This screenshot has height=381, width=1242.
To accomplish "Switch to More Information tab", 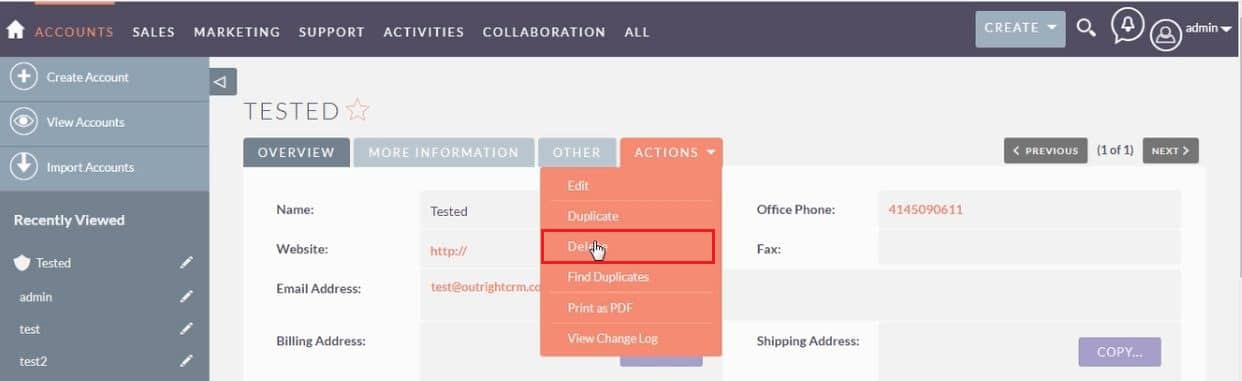I will [x=444, y=152].
